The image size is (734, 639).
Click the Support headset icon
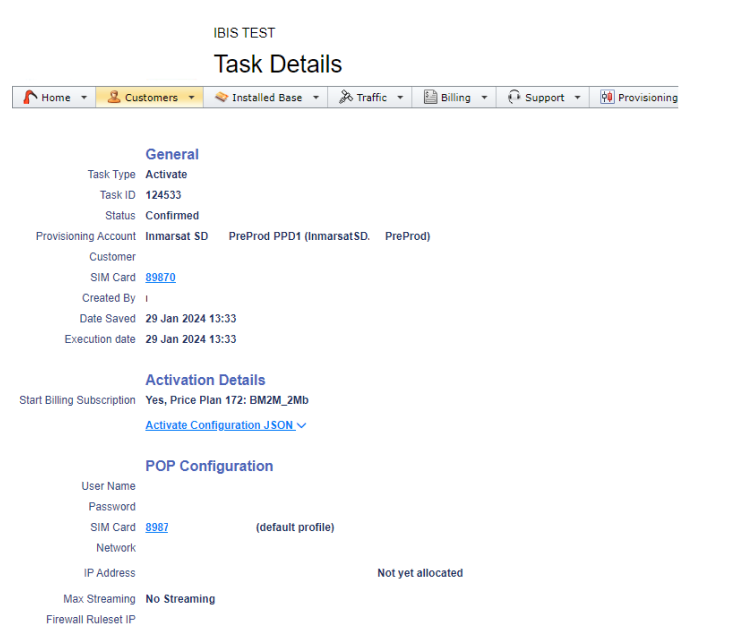(514, 97)
